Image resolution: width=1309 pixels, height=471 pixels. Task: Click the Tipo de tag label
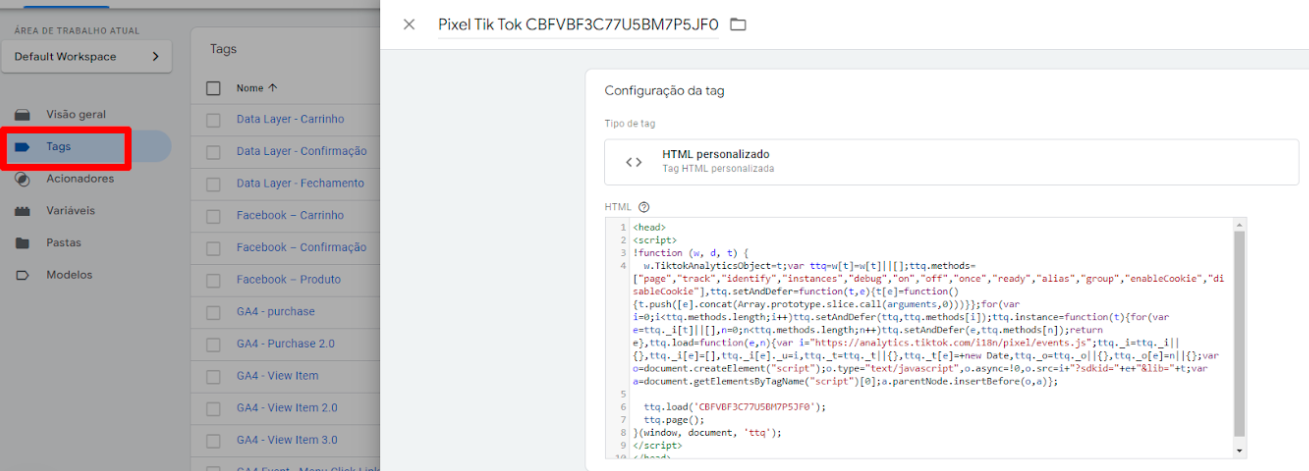[x=630, y=123]
